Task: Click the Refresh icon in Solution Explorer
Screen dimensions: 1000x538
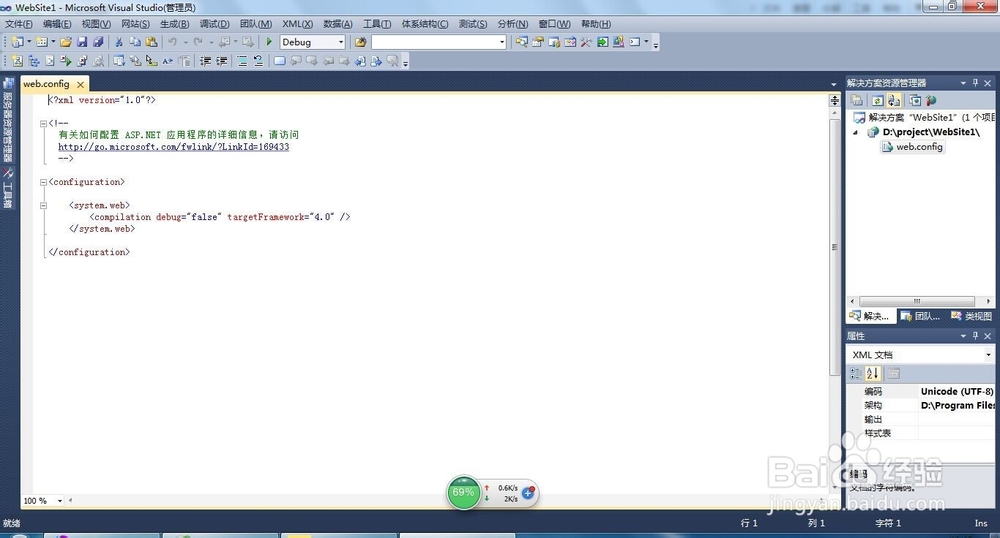Action: (878, 101)
